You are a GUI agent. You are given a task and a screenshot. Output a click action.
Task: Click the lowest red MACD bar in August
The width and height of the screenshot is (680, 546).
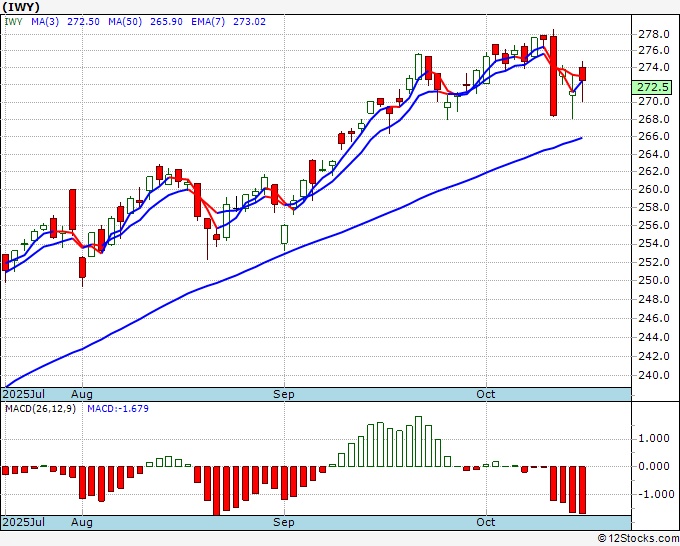(x=216, y=490)
